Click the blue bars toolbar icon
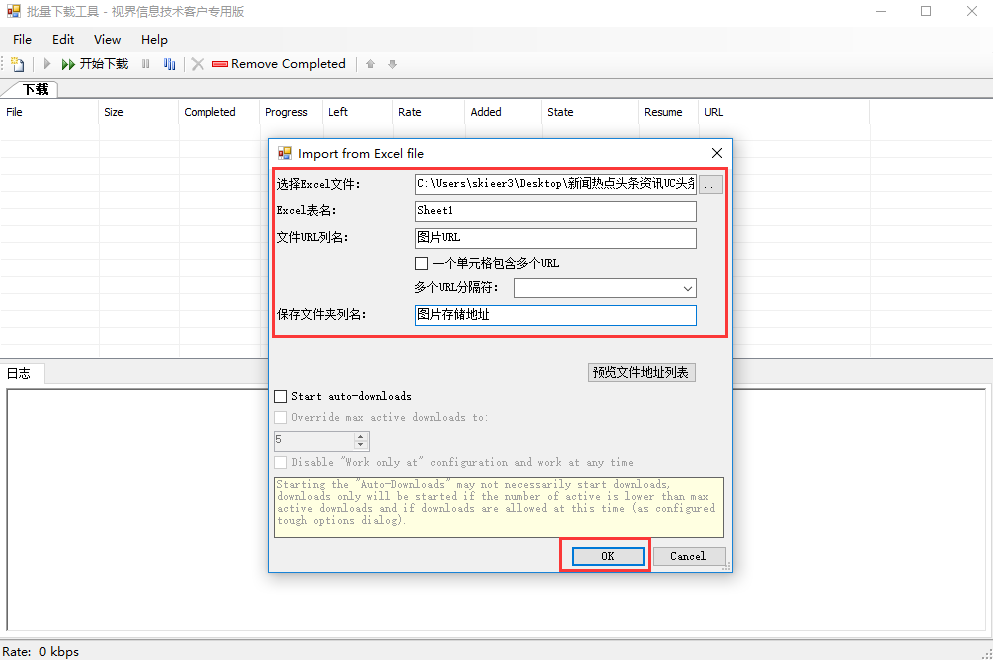Screen dimensions: 993x660 pyautogui.click(x=170, y=64)
